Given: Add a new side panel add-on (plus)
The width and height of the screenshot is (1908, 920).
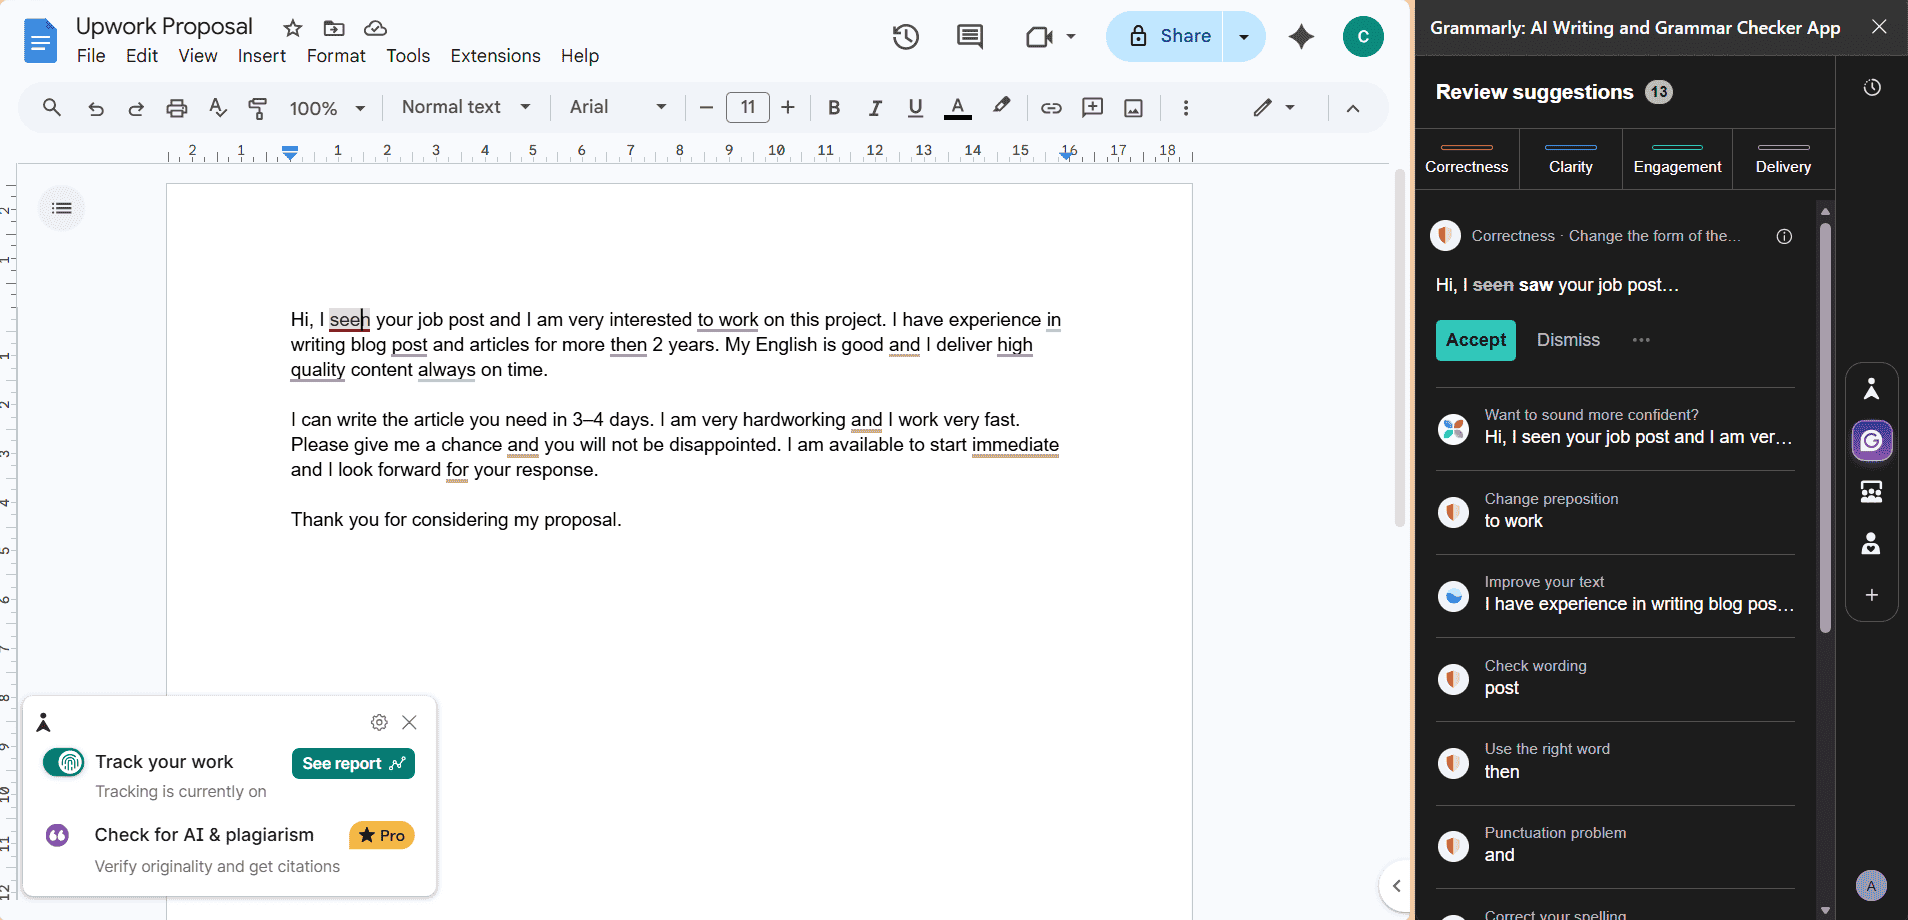Looking at the screenshot, I should click(1872, 595).
